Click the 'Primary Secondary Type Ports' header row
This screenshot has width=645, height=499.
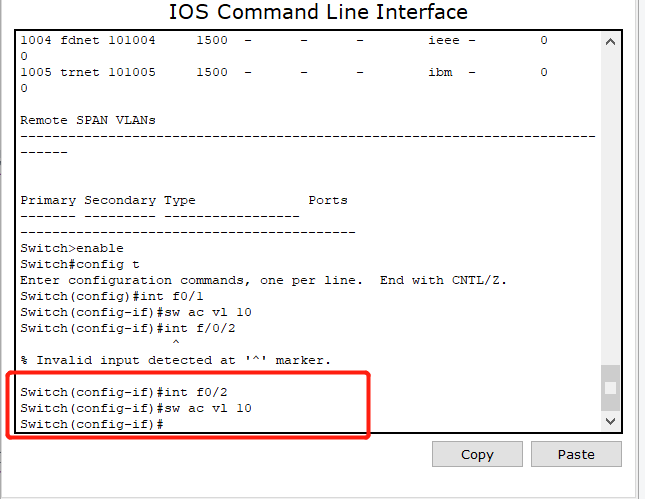tap(184, 200)
